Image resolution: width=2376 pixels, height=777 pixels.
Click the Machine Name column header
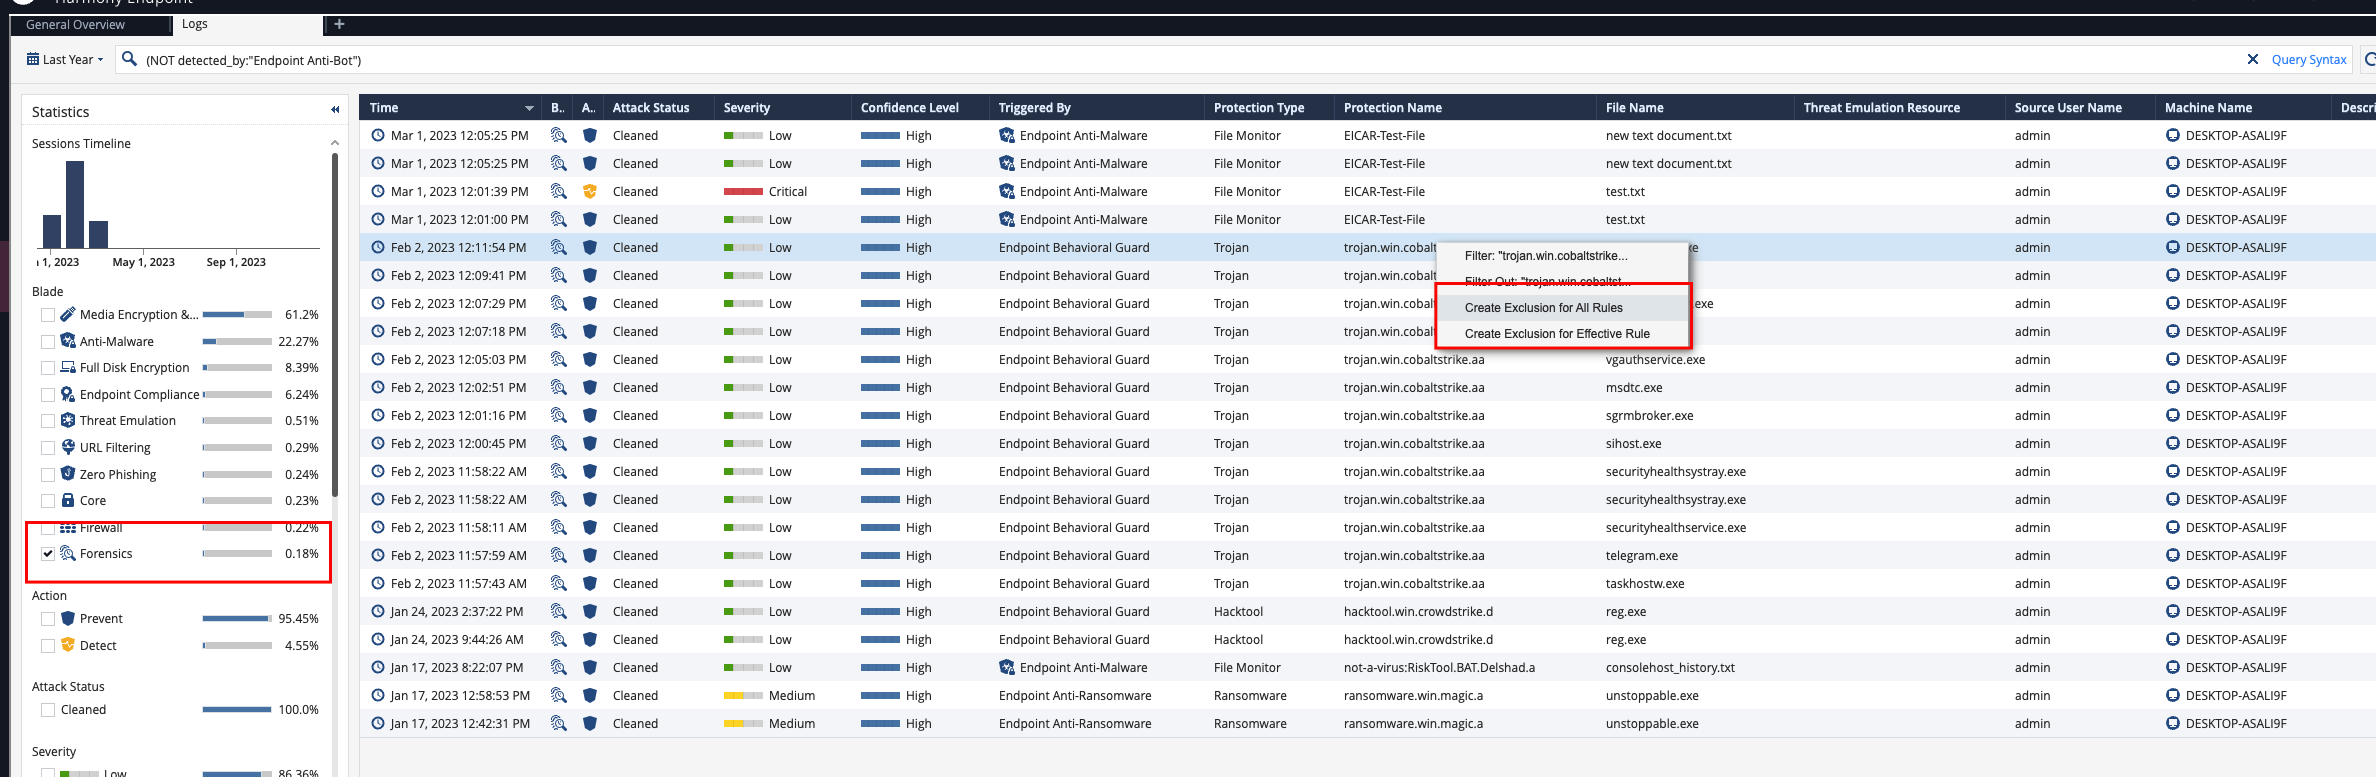(2208, 108)
